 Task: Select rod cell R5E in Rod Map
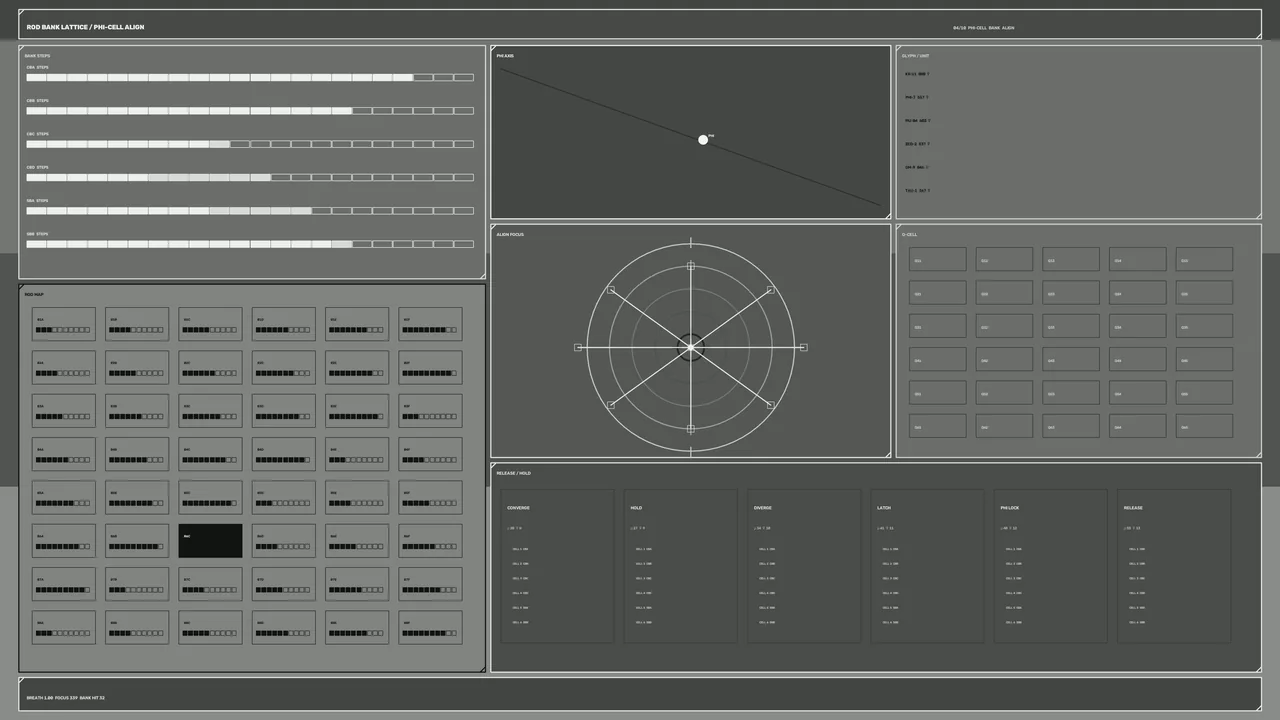point(357,498)
